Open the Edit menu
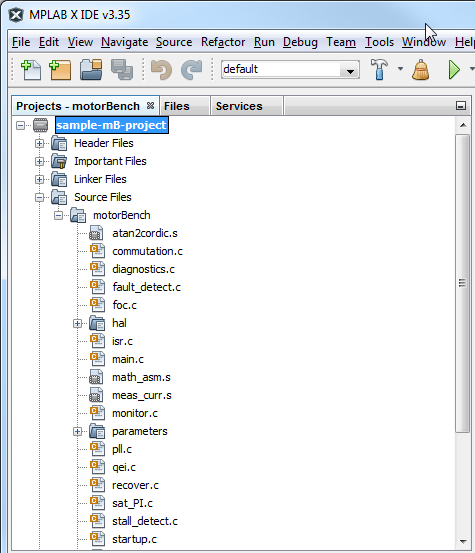Screen dimensions: 475x553 (x=49, y=42)
